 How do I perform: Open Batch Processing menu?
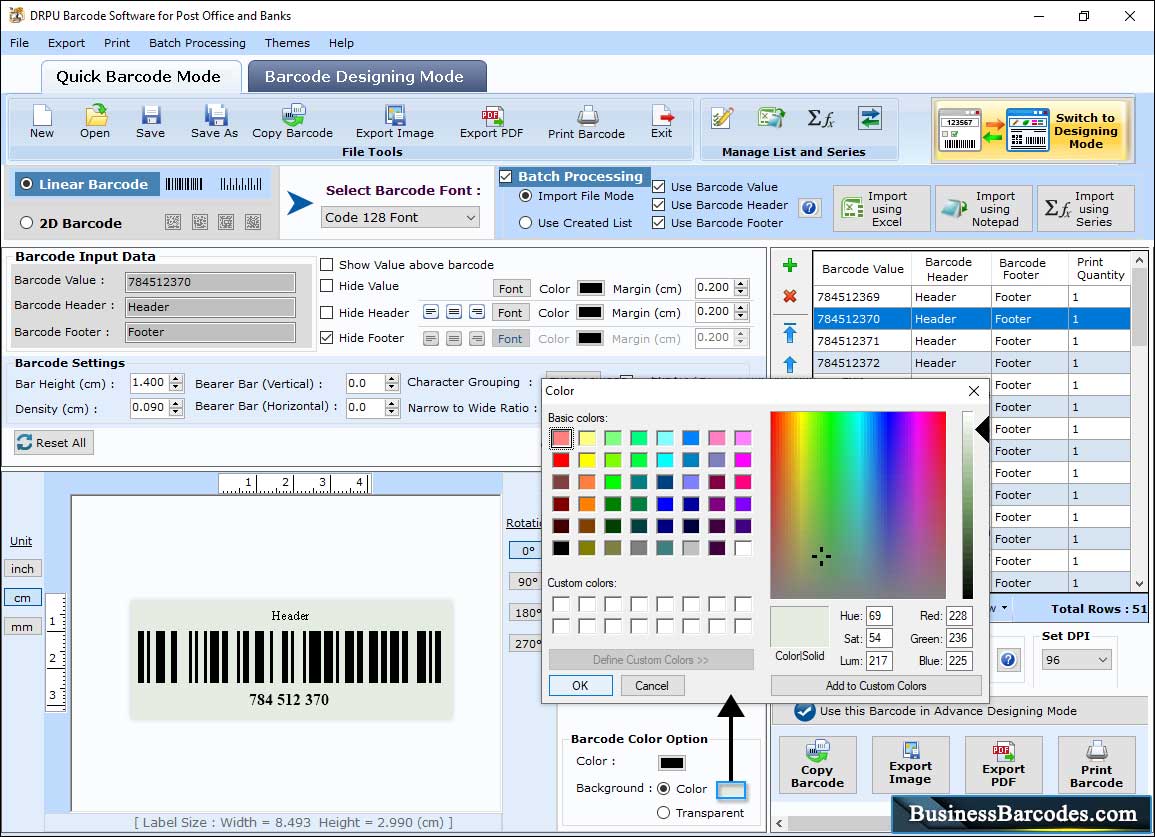(x=197, y=43)
